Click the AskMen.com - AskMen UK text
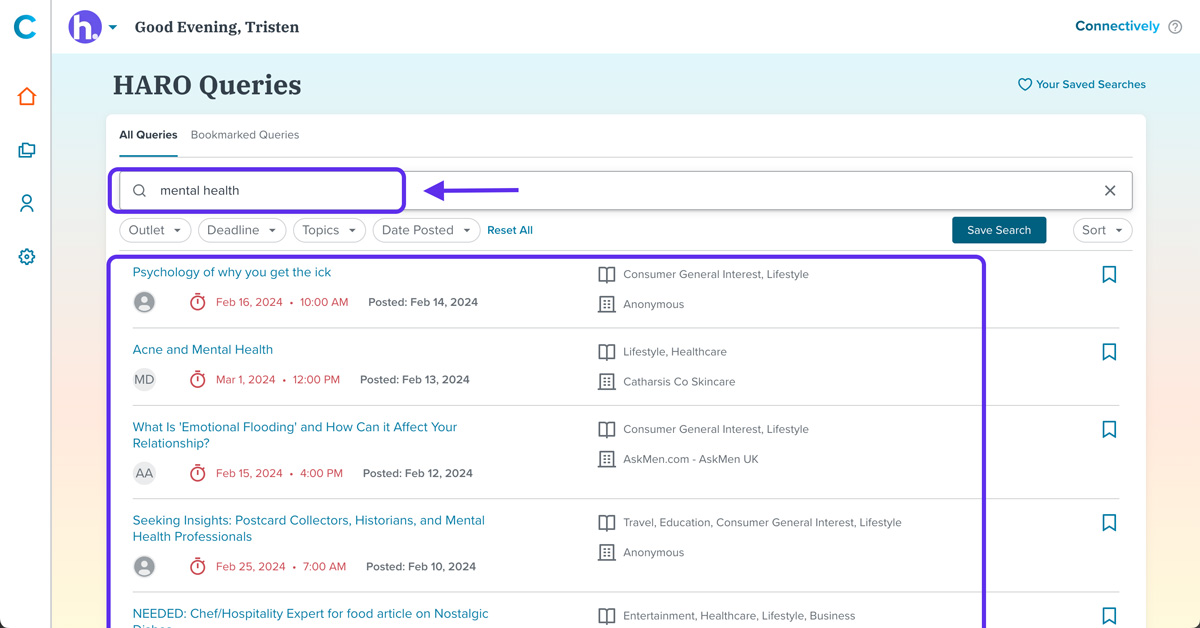1200x628 pixels. [691, 459]
